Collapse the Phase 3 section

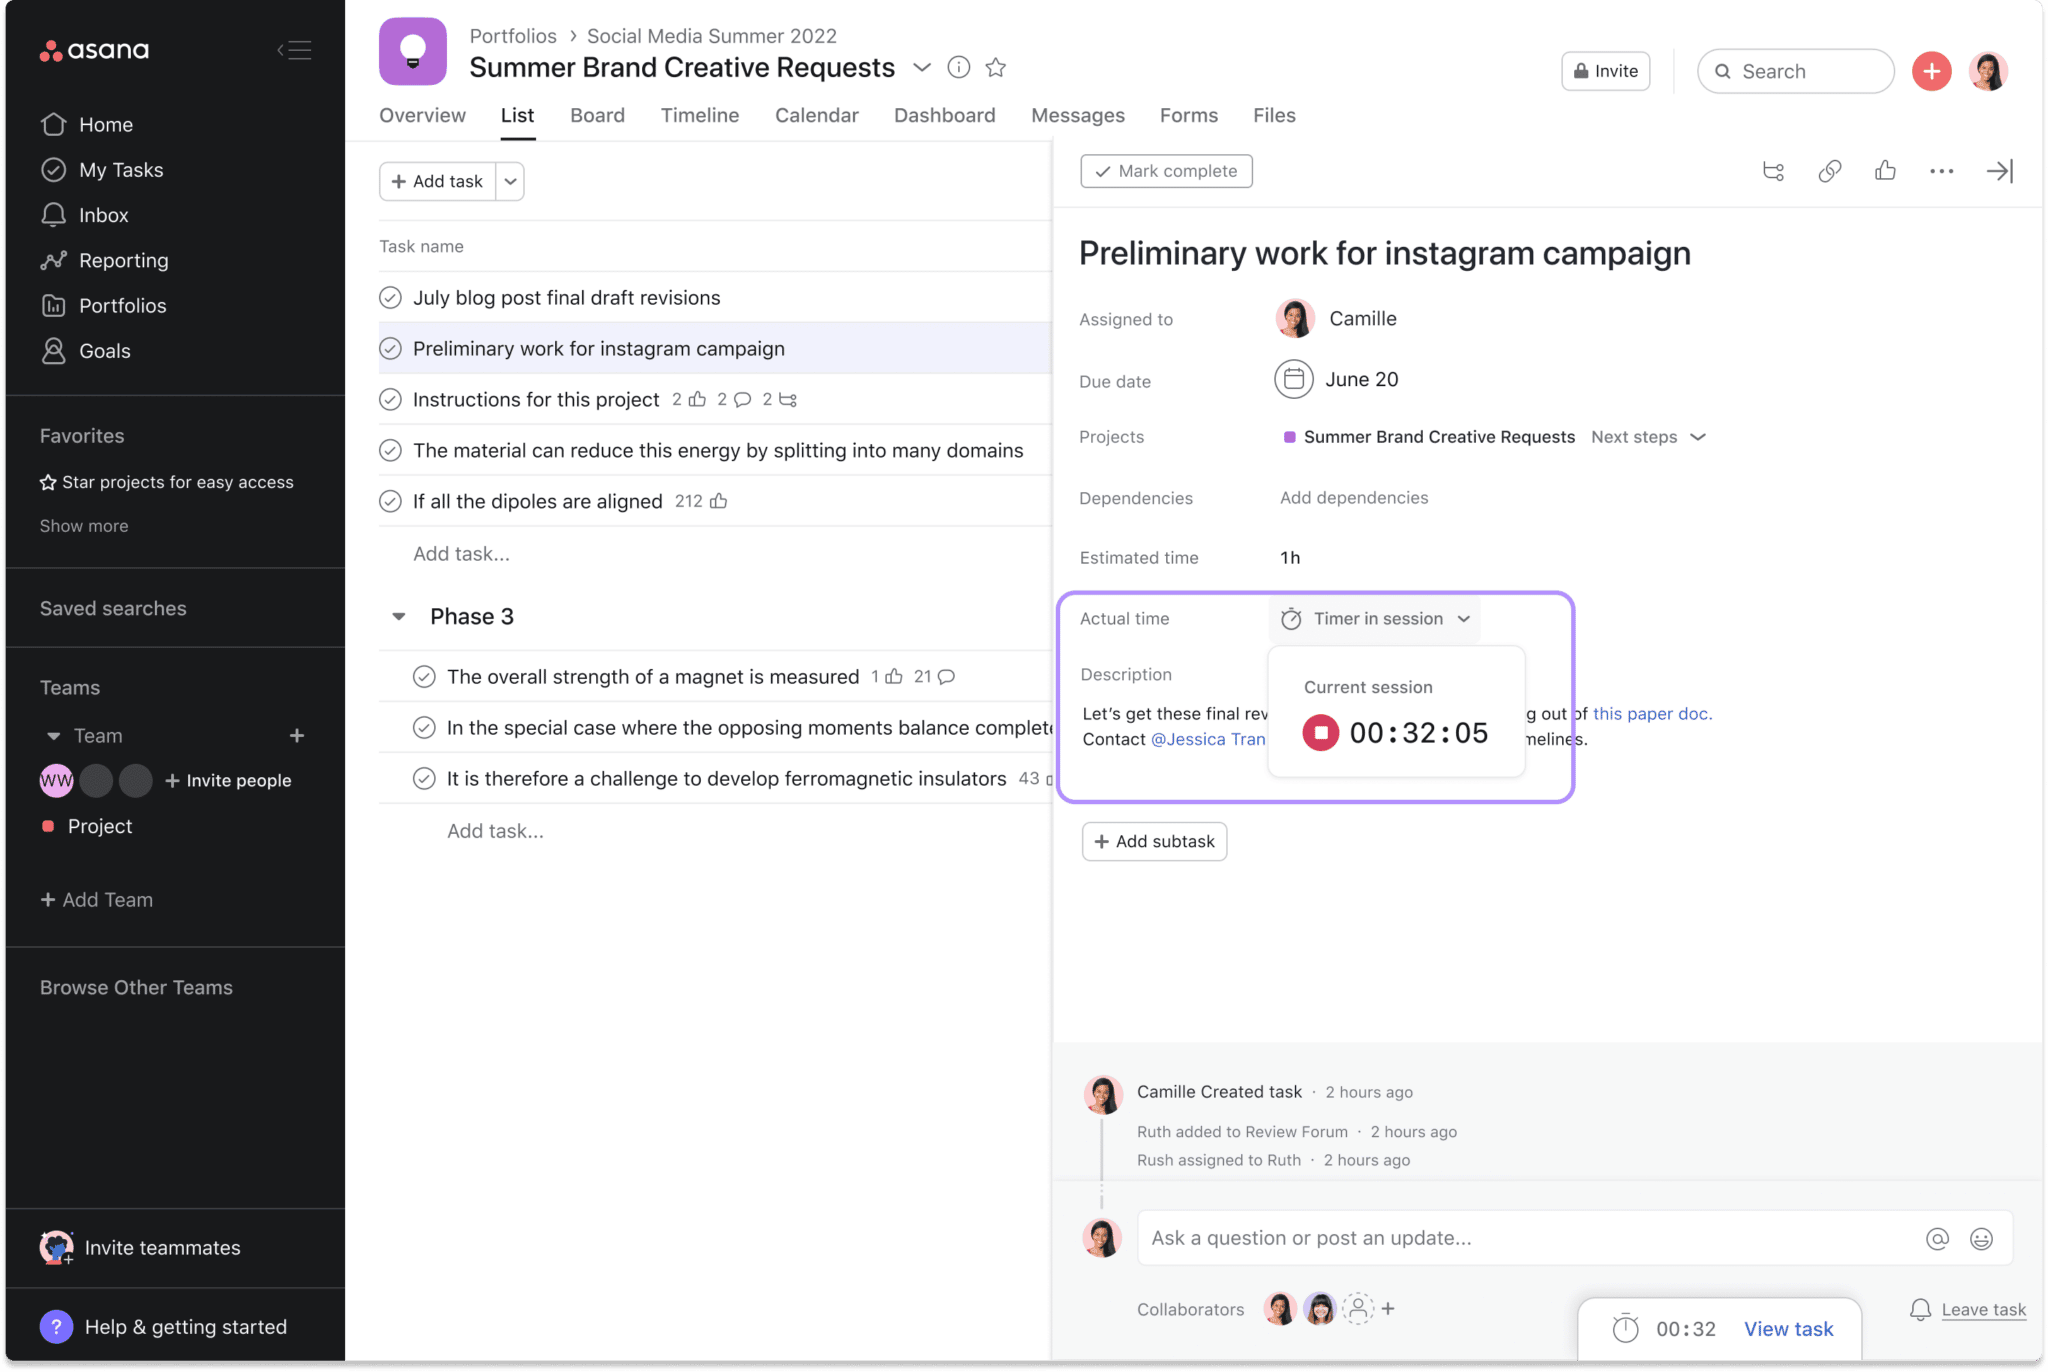click(x=399, y=617)
